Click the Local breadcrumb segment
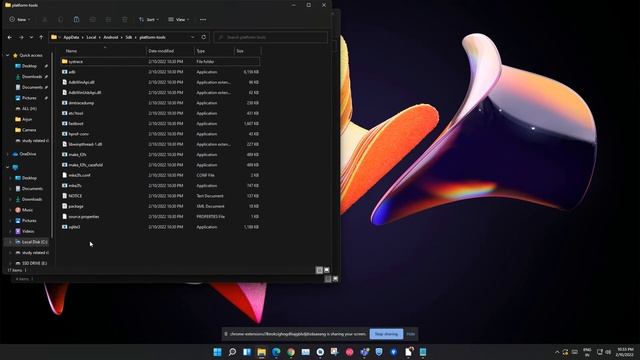 point(91,37)
